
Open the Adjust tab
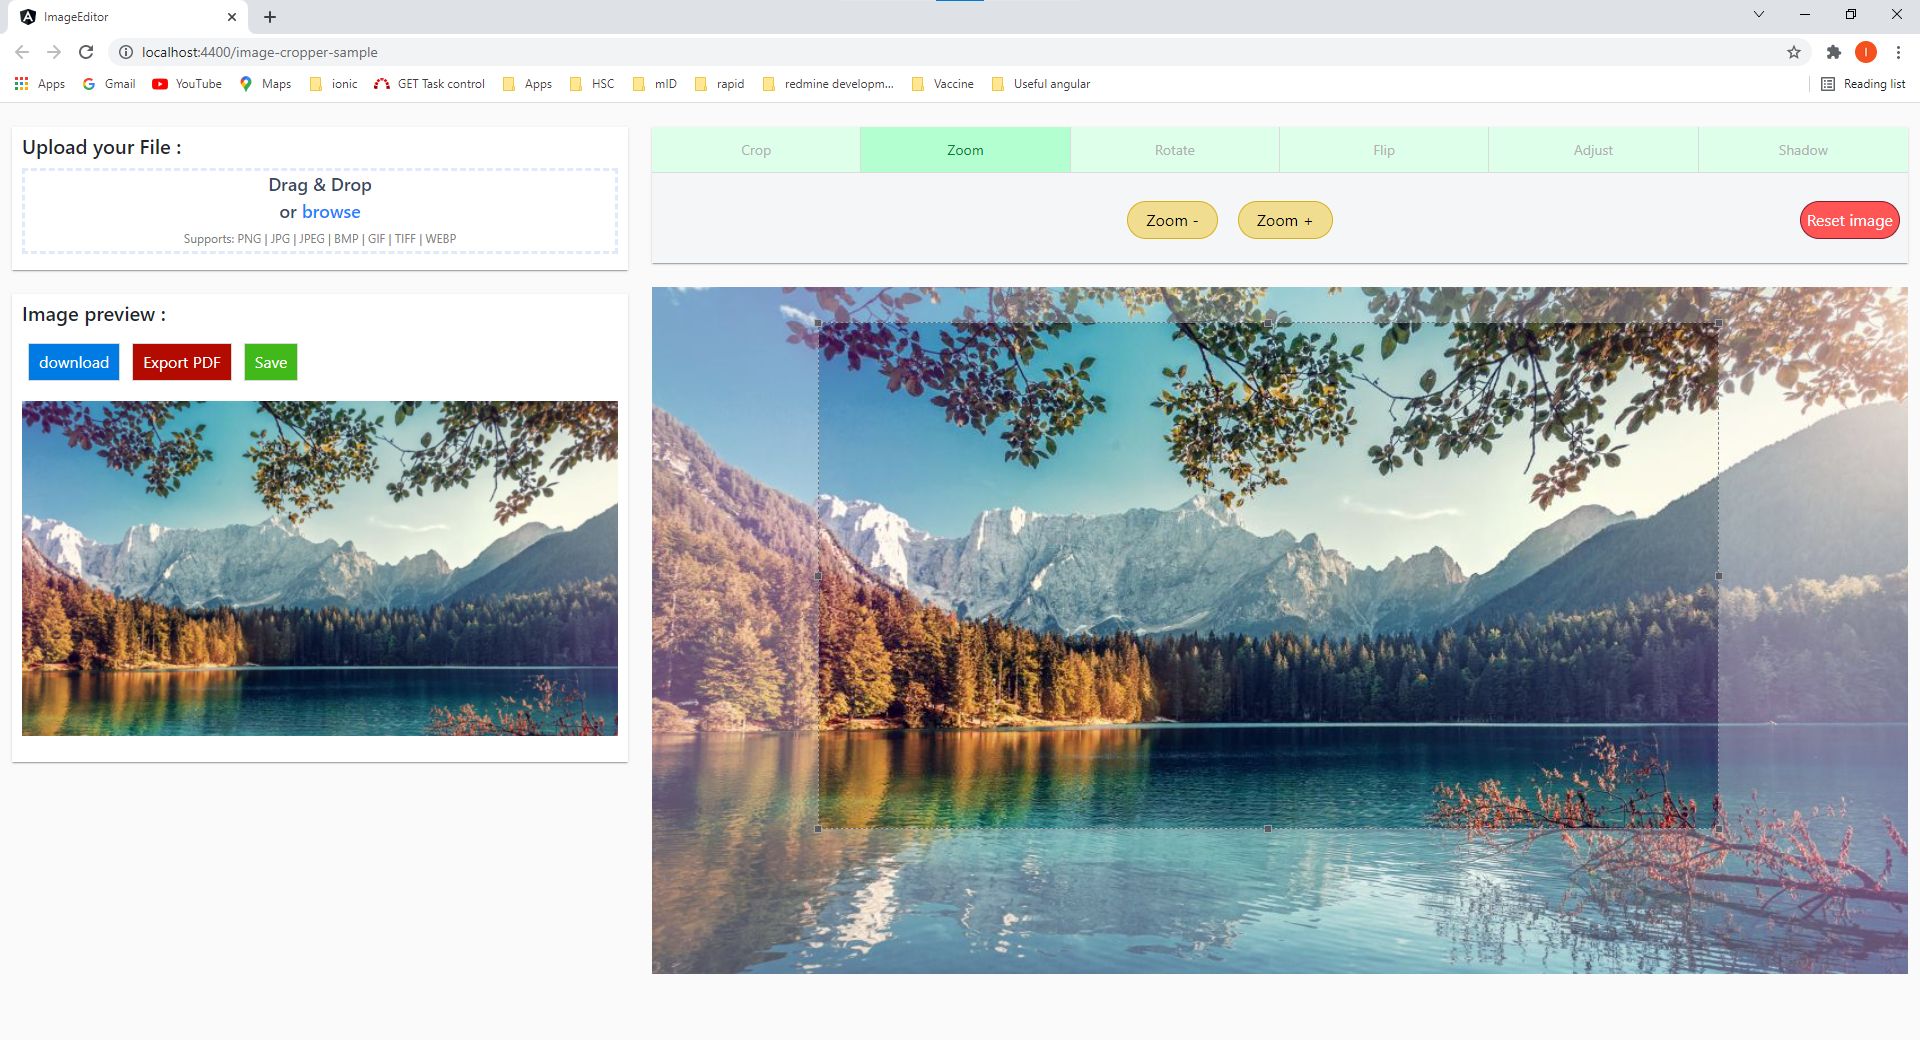coord(1593,150)
